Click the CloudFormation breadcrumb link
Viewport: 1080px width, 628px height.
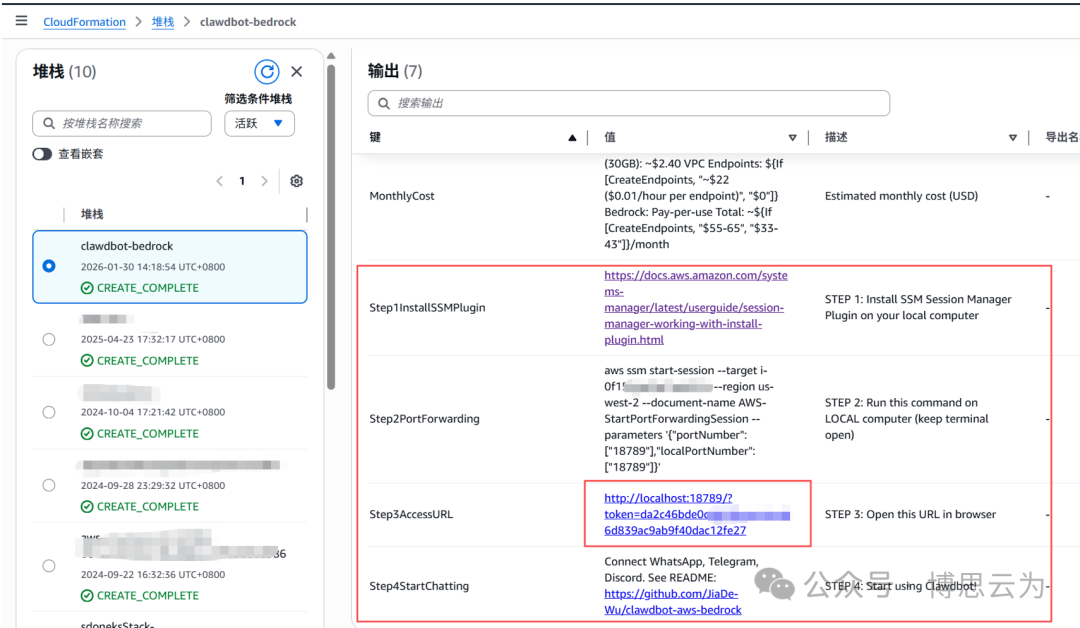[x=85, y=22]
